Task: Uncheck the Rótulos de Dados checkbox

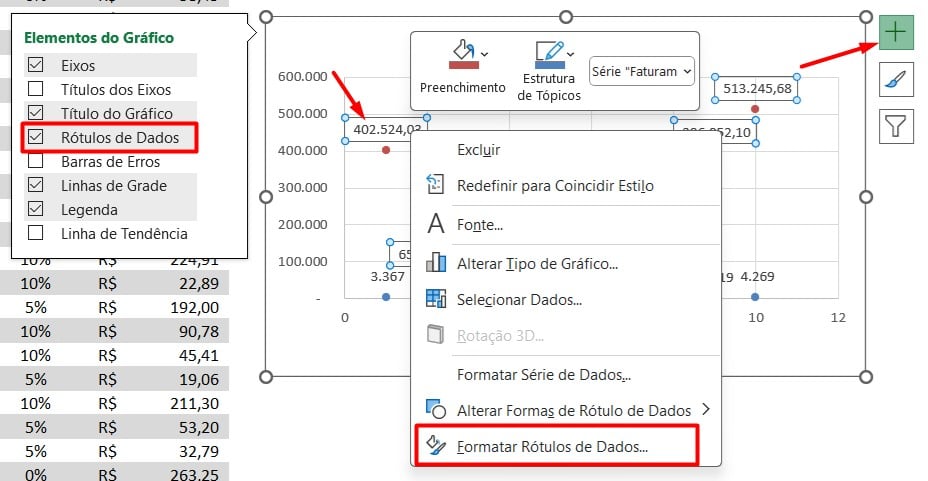Action: [x=36, y=137]
